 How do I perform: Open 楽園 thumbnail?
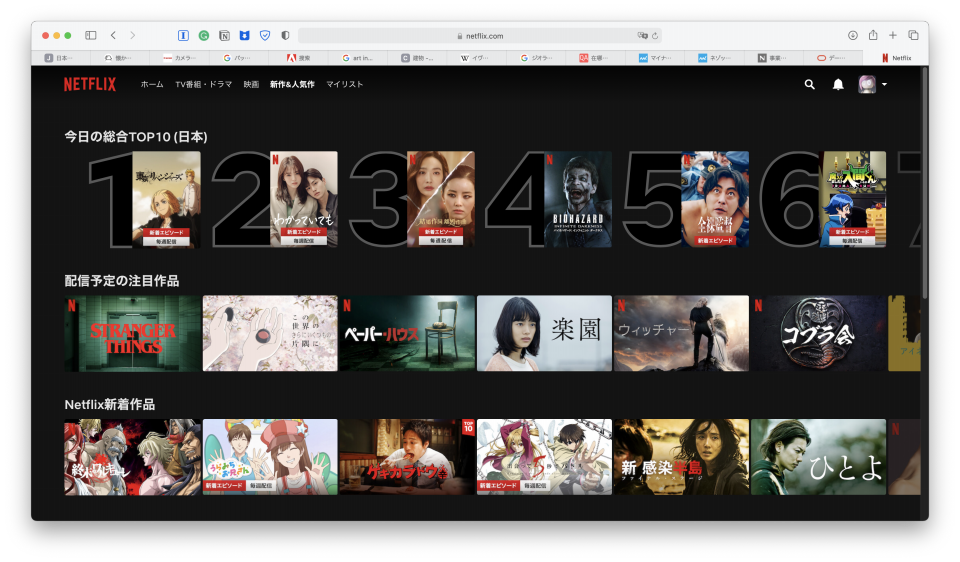pyautogui.click(x=544, y=334)
